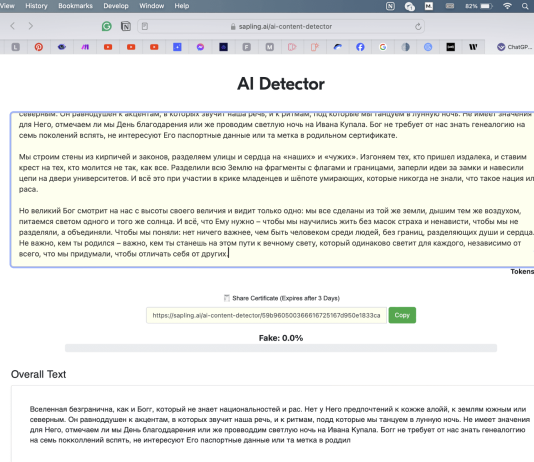Open Notion from the macOS menu bar

click(390, 6)
